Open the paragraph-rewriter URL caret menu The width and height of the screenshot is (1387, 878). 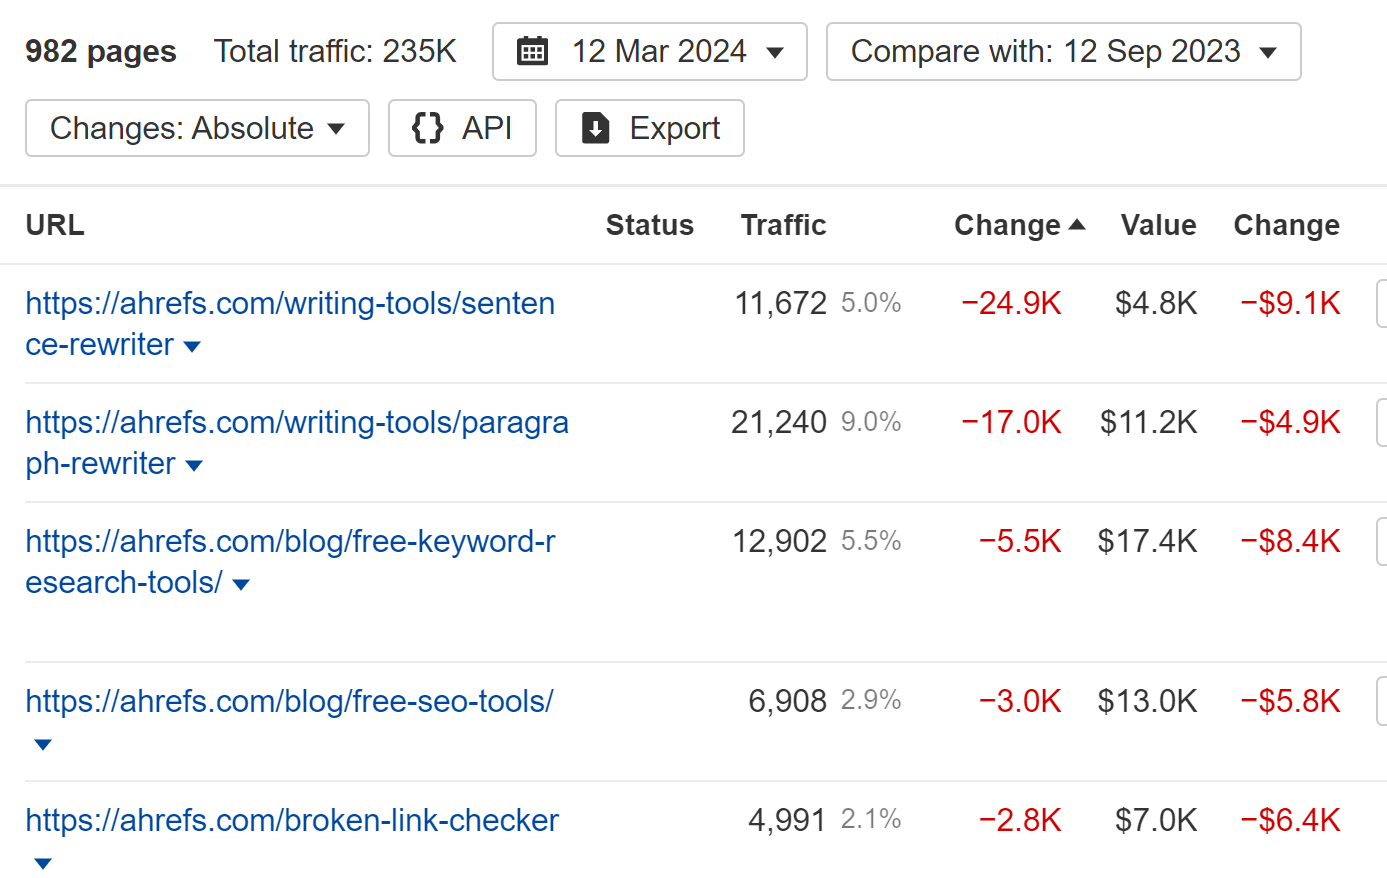click(x=194, y=466)
